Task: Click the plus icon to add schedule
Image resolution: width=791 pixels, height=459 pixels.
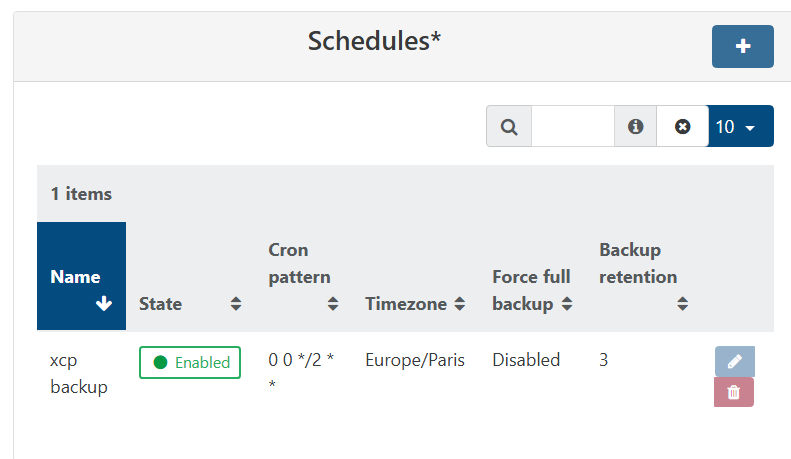Action: (x=742, y=47)
